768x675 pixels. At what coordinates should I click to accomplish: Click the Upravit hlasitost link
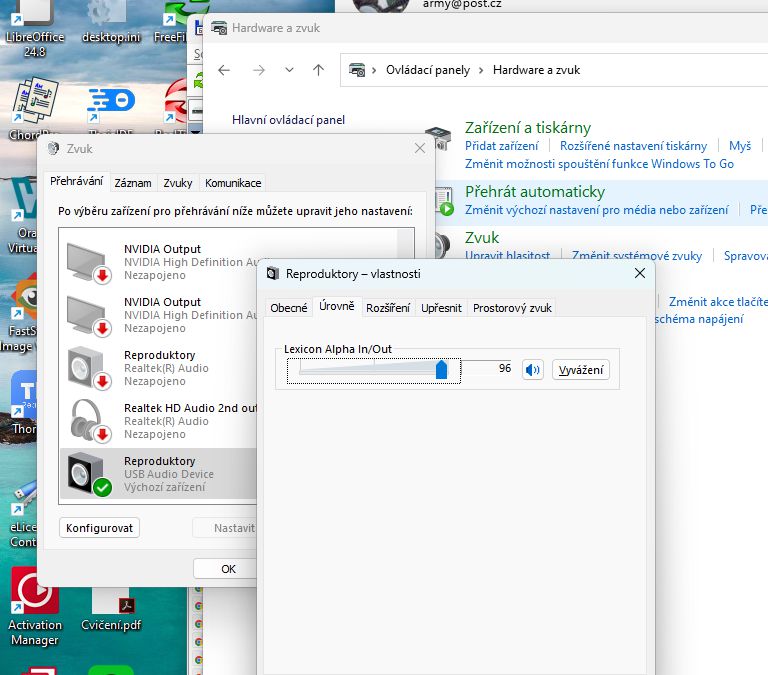507,256
